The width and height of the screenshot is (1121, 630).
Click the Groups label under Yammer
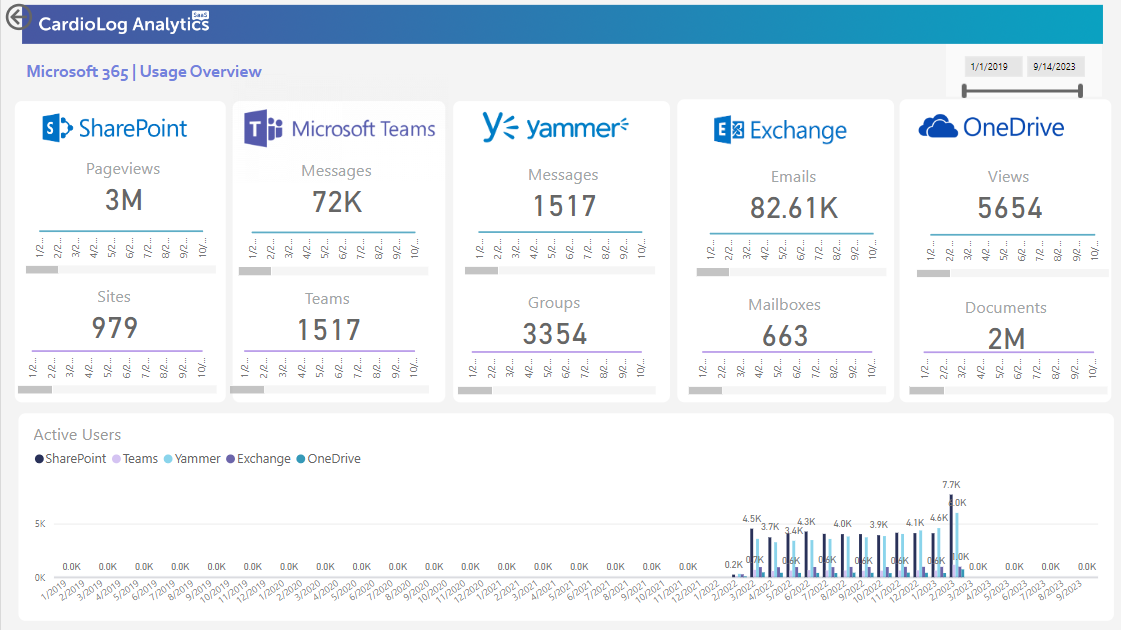click(554, 303)
